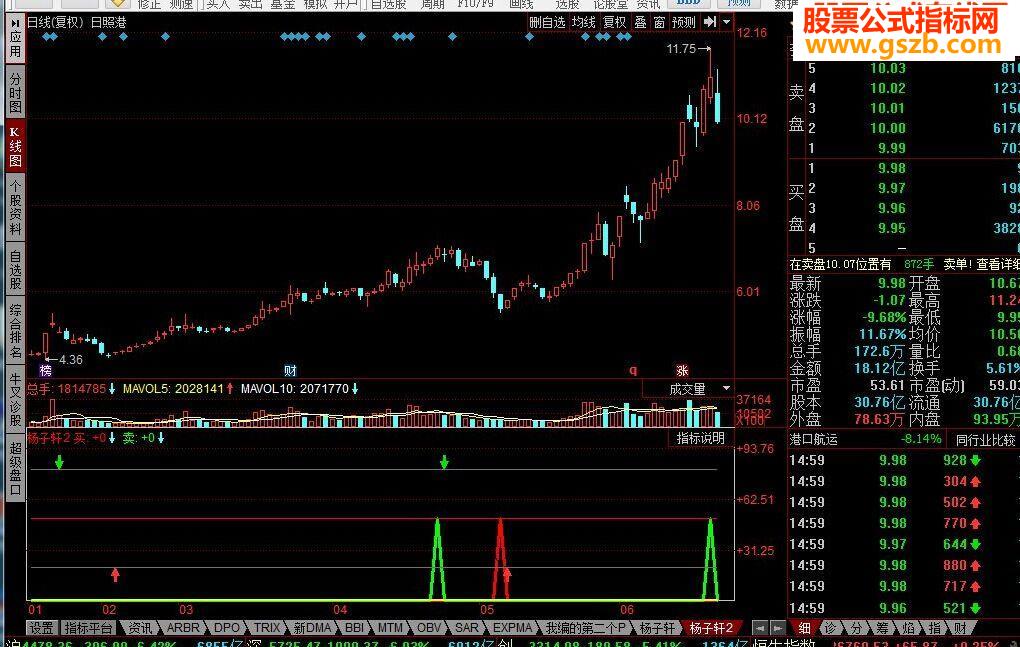Click the 榜 marker icon
The image size is (1020, 647).
(45, 371)
